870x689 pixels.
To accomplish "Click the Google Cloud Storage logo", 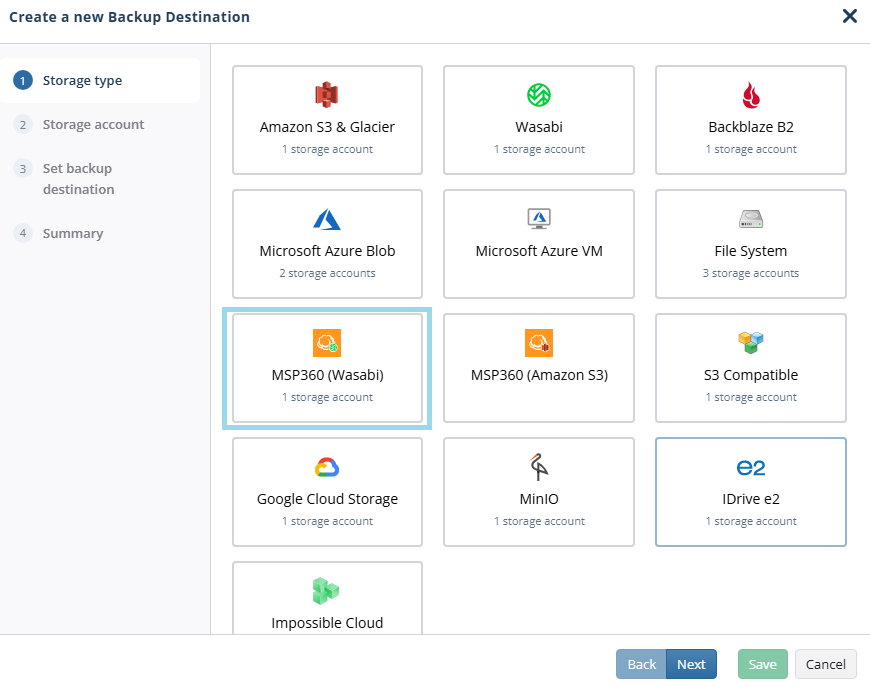I will tap(327, 467).
